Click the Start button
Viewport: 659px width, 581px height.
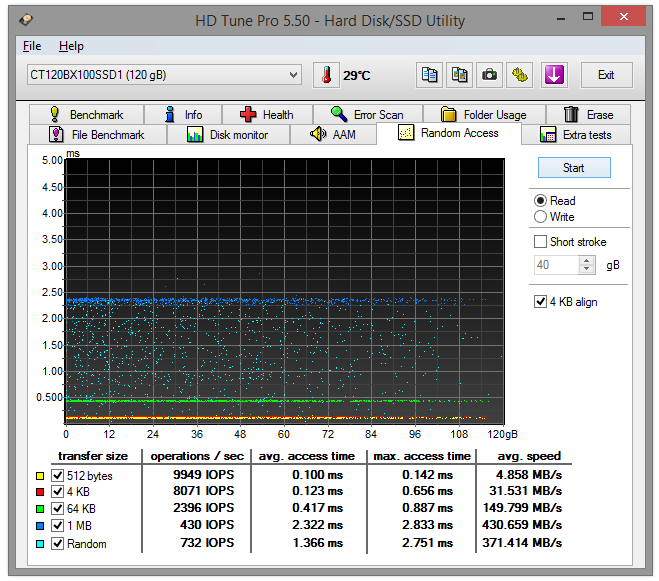click(x=574, y=168)
